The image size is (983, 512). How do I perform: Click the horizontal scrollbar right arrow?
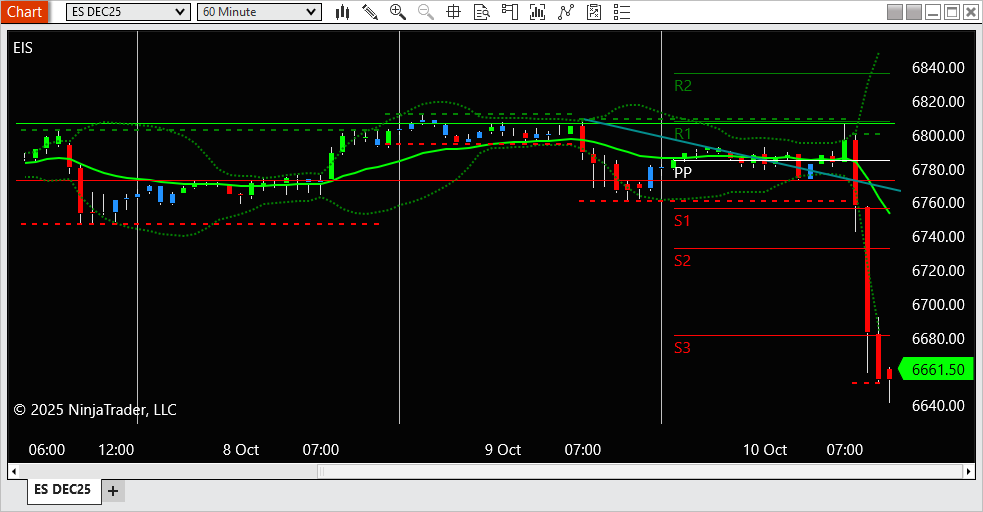[x=969, y=471]
